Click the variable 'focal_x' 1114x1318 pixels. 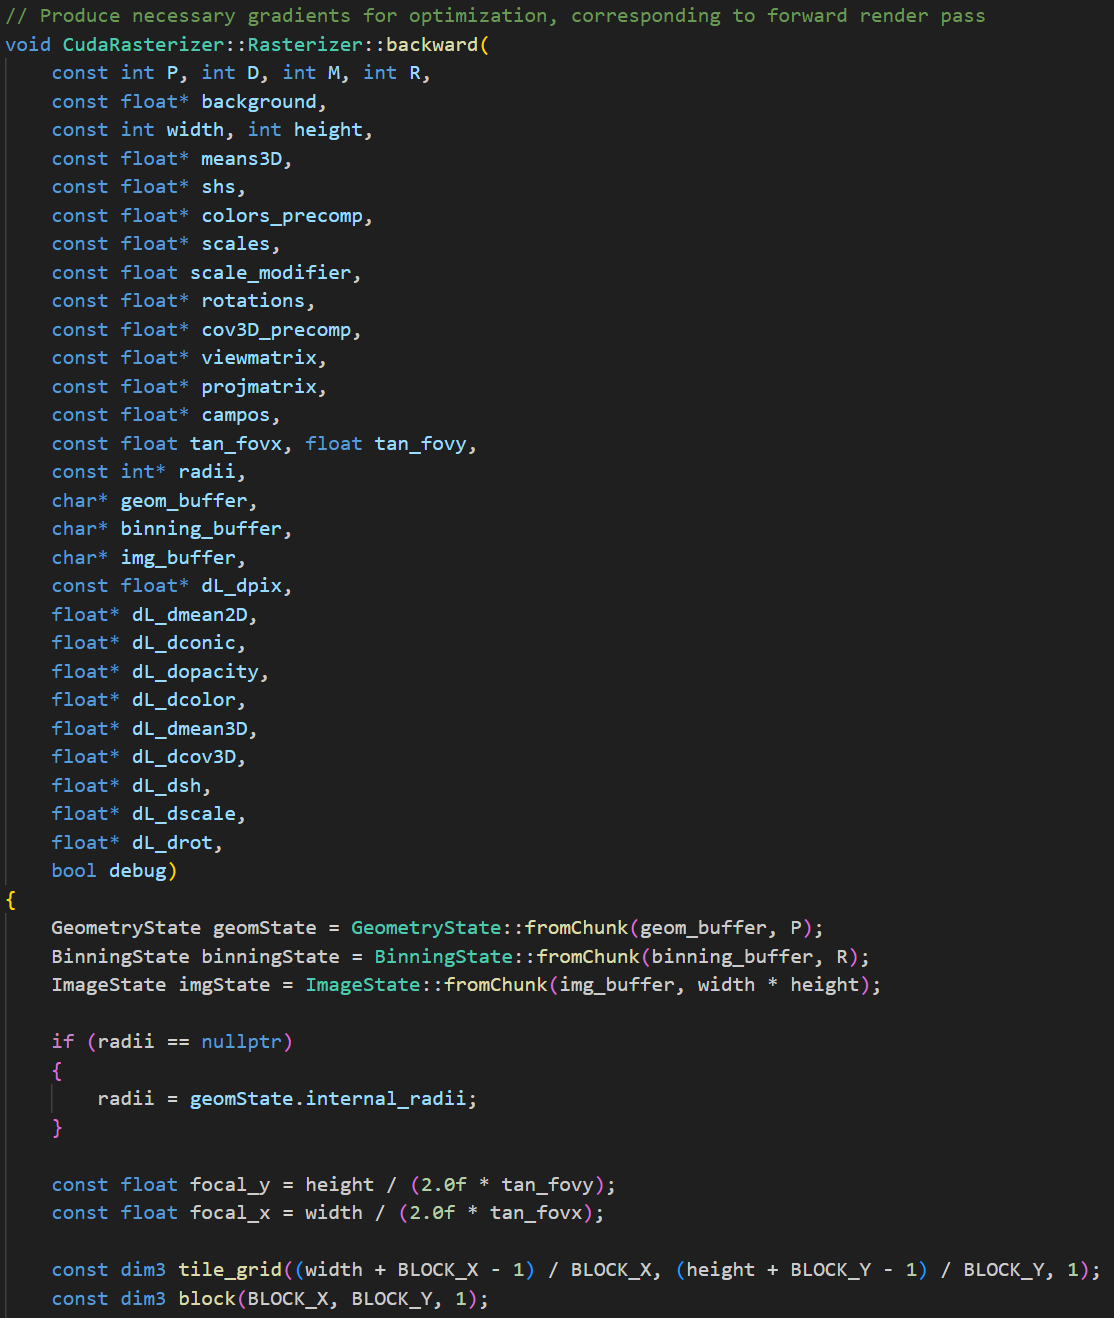coord(230,1213)
